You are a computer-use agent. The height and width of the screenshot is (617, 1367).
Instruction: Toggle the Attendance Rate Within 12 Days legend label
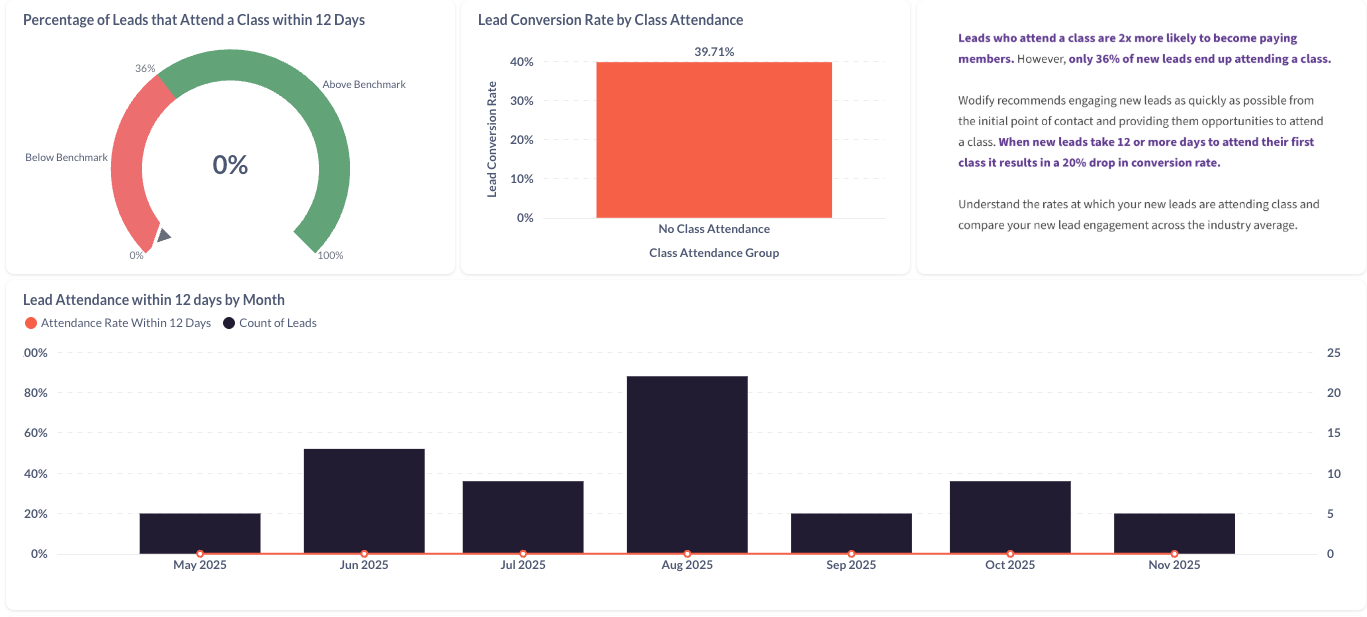[126, 323]
